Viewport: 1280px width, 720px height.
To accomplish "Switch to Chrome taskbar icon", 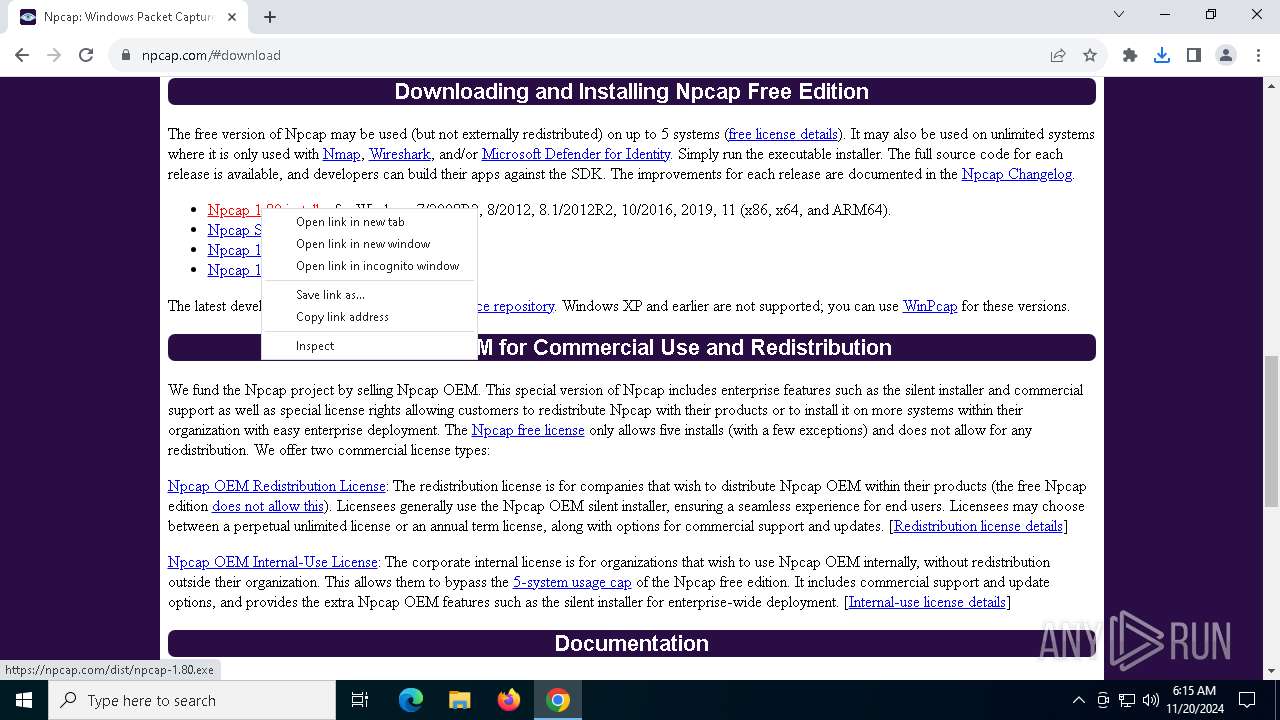I will click(558, 700).
